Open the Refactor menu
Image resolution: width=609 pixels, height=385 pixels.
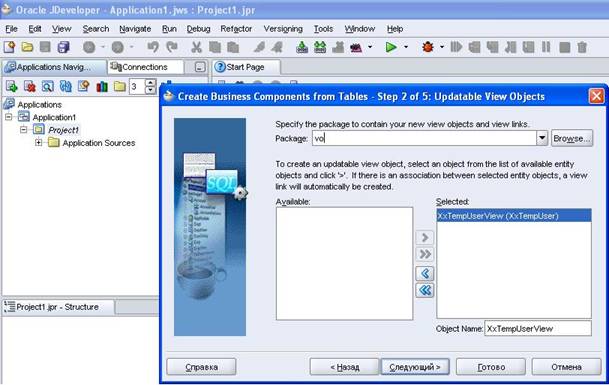point(236,29)
